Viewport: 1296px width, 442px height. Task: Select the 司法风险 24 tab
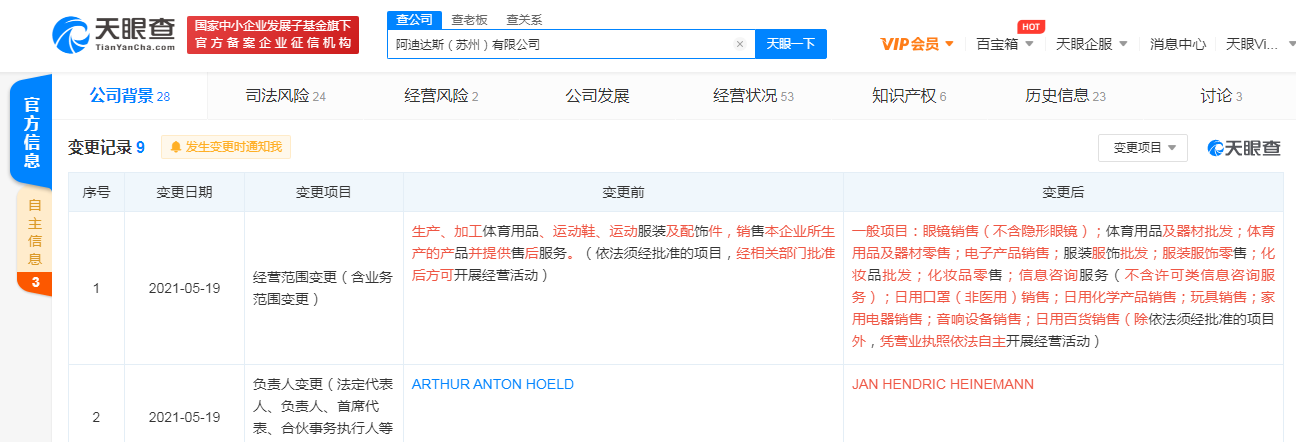[286, 96]
